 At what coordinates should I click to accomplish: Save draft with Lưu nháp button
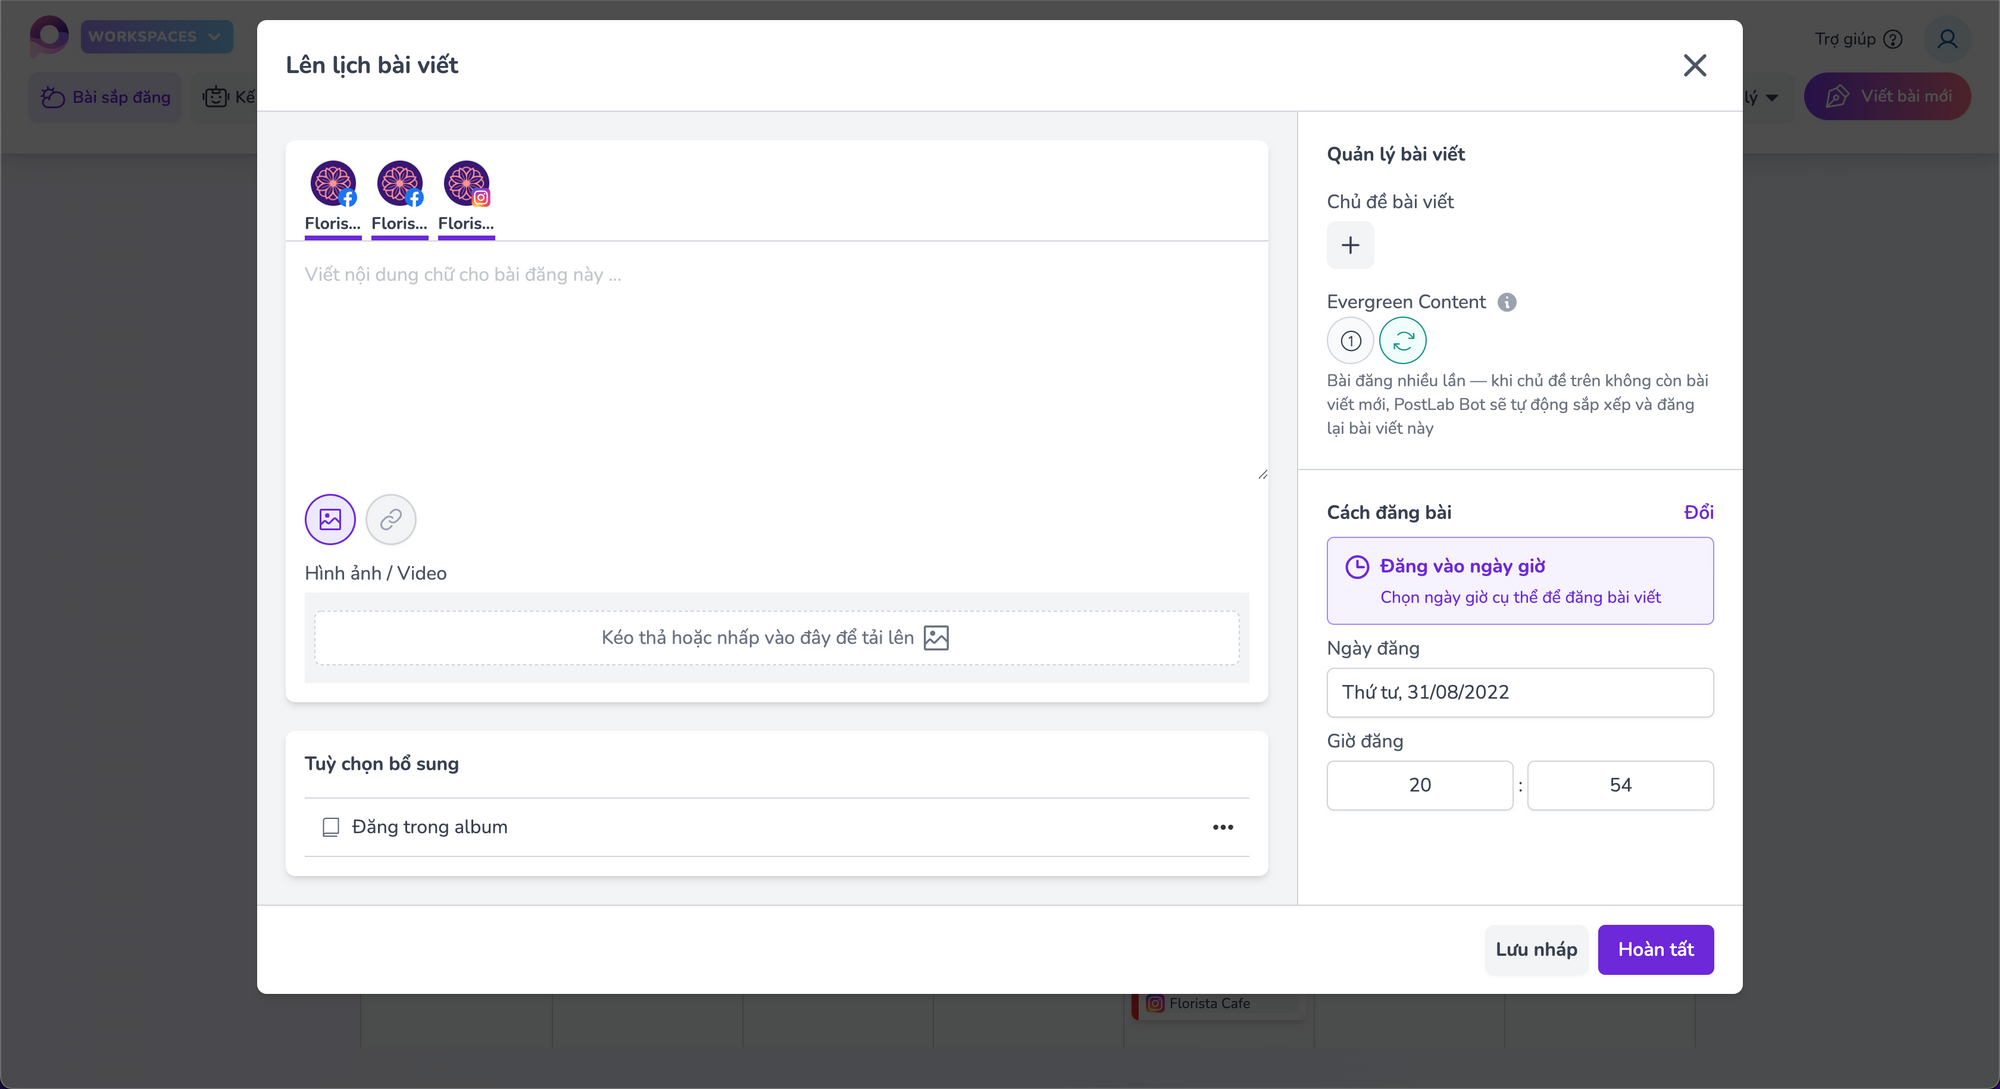[1536, 950]
